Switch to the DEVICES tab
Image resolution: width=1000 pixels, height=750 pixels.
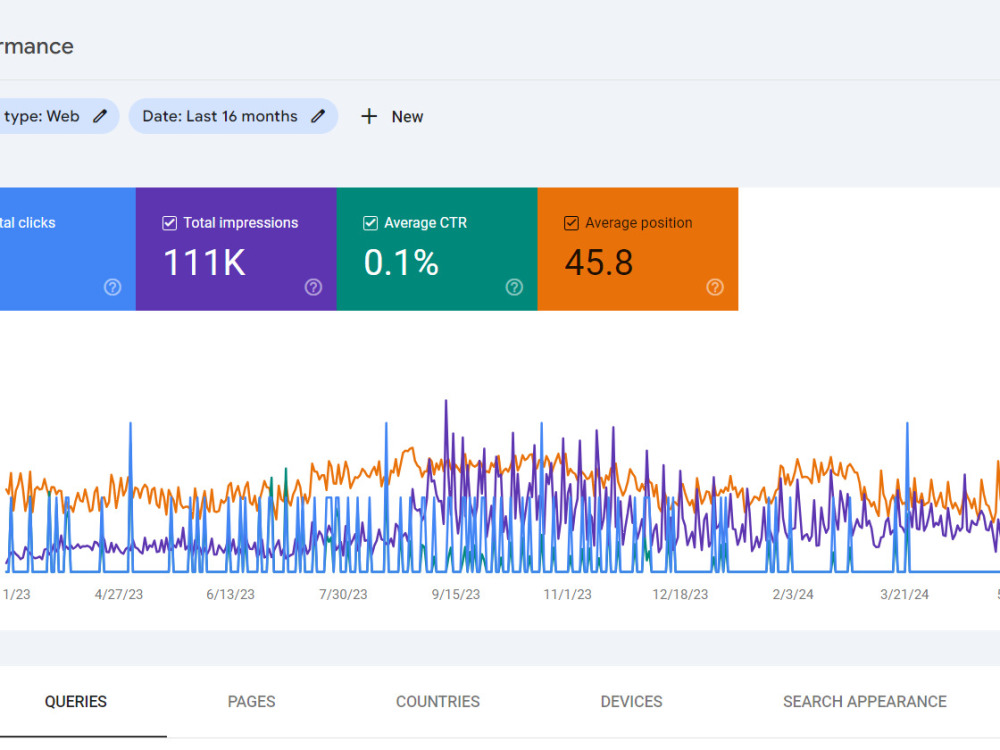[x=631, y=702]
